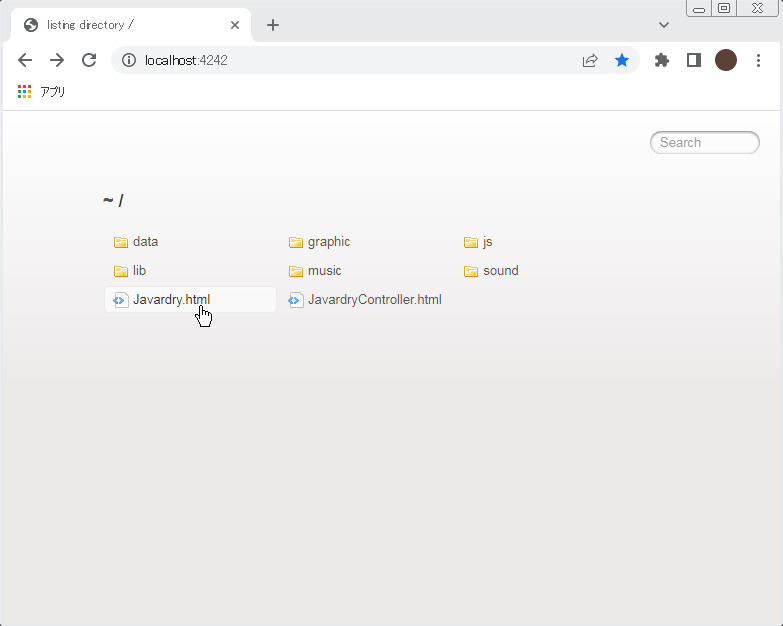Click into the Search field

coord(705,142)
